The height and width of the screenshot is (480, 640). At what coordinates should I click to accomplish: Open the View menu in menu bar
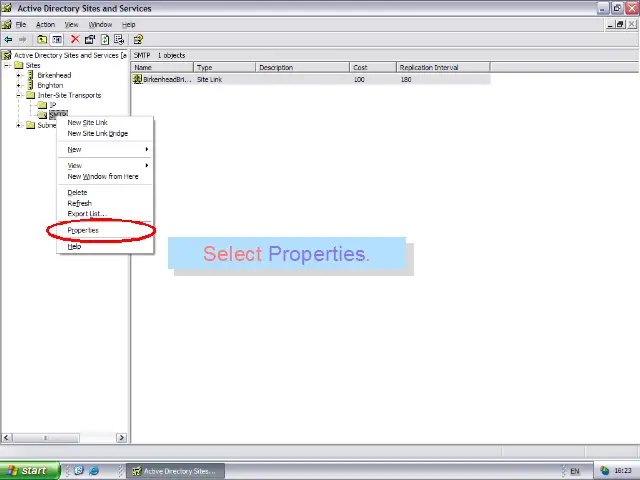click(x=71, y=24)
